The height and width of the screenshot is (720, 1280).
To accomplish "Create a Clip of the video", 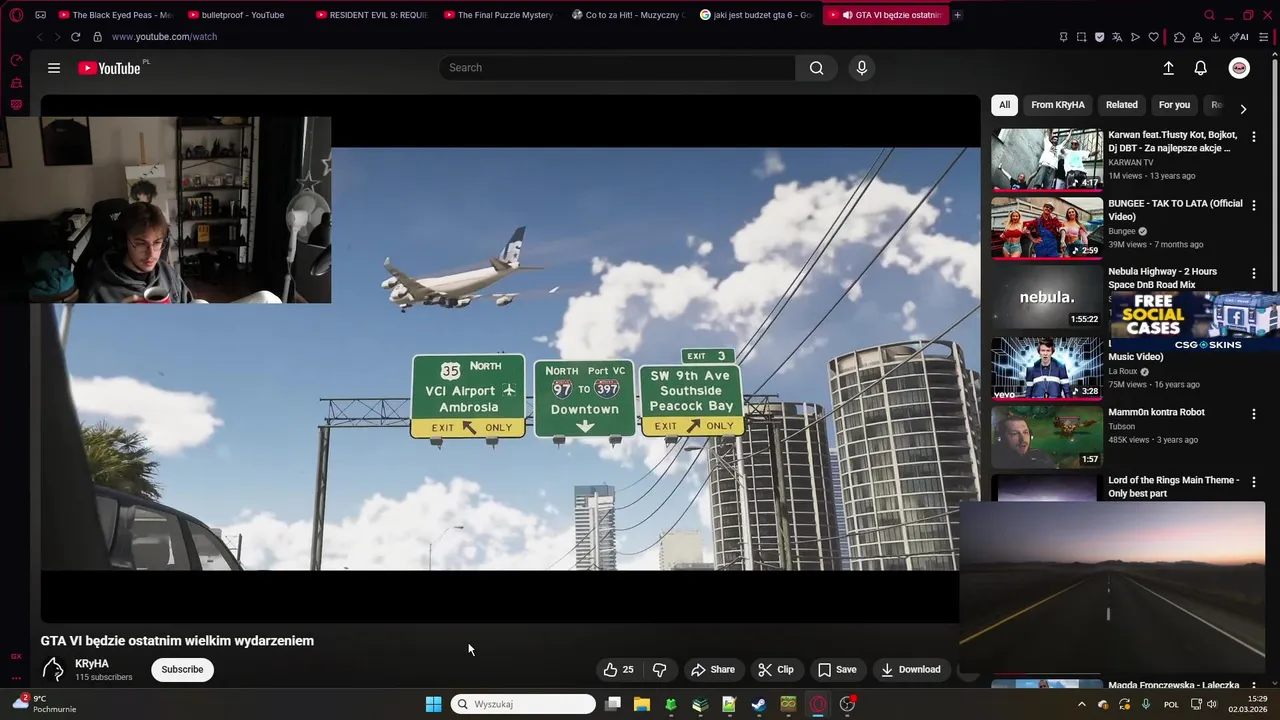I will (x=776, y=670).
